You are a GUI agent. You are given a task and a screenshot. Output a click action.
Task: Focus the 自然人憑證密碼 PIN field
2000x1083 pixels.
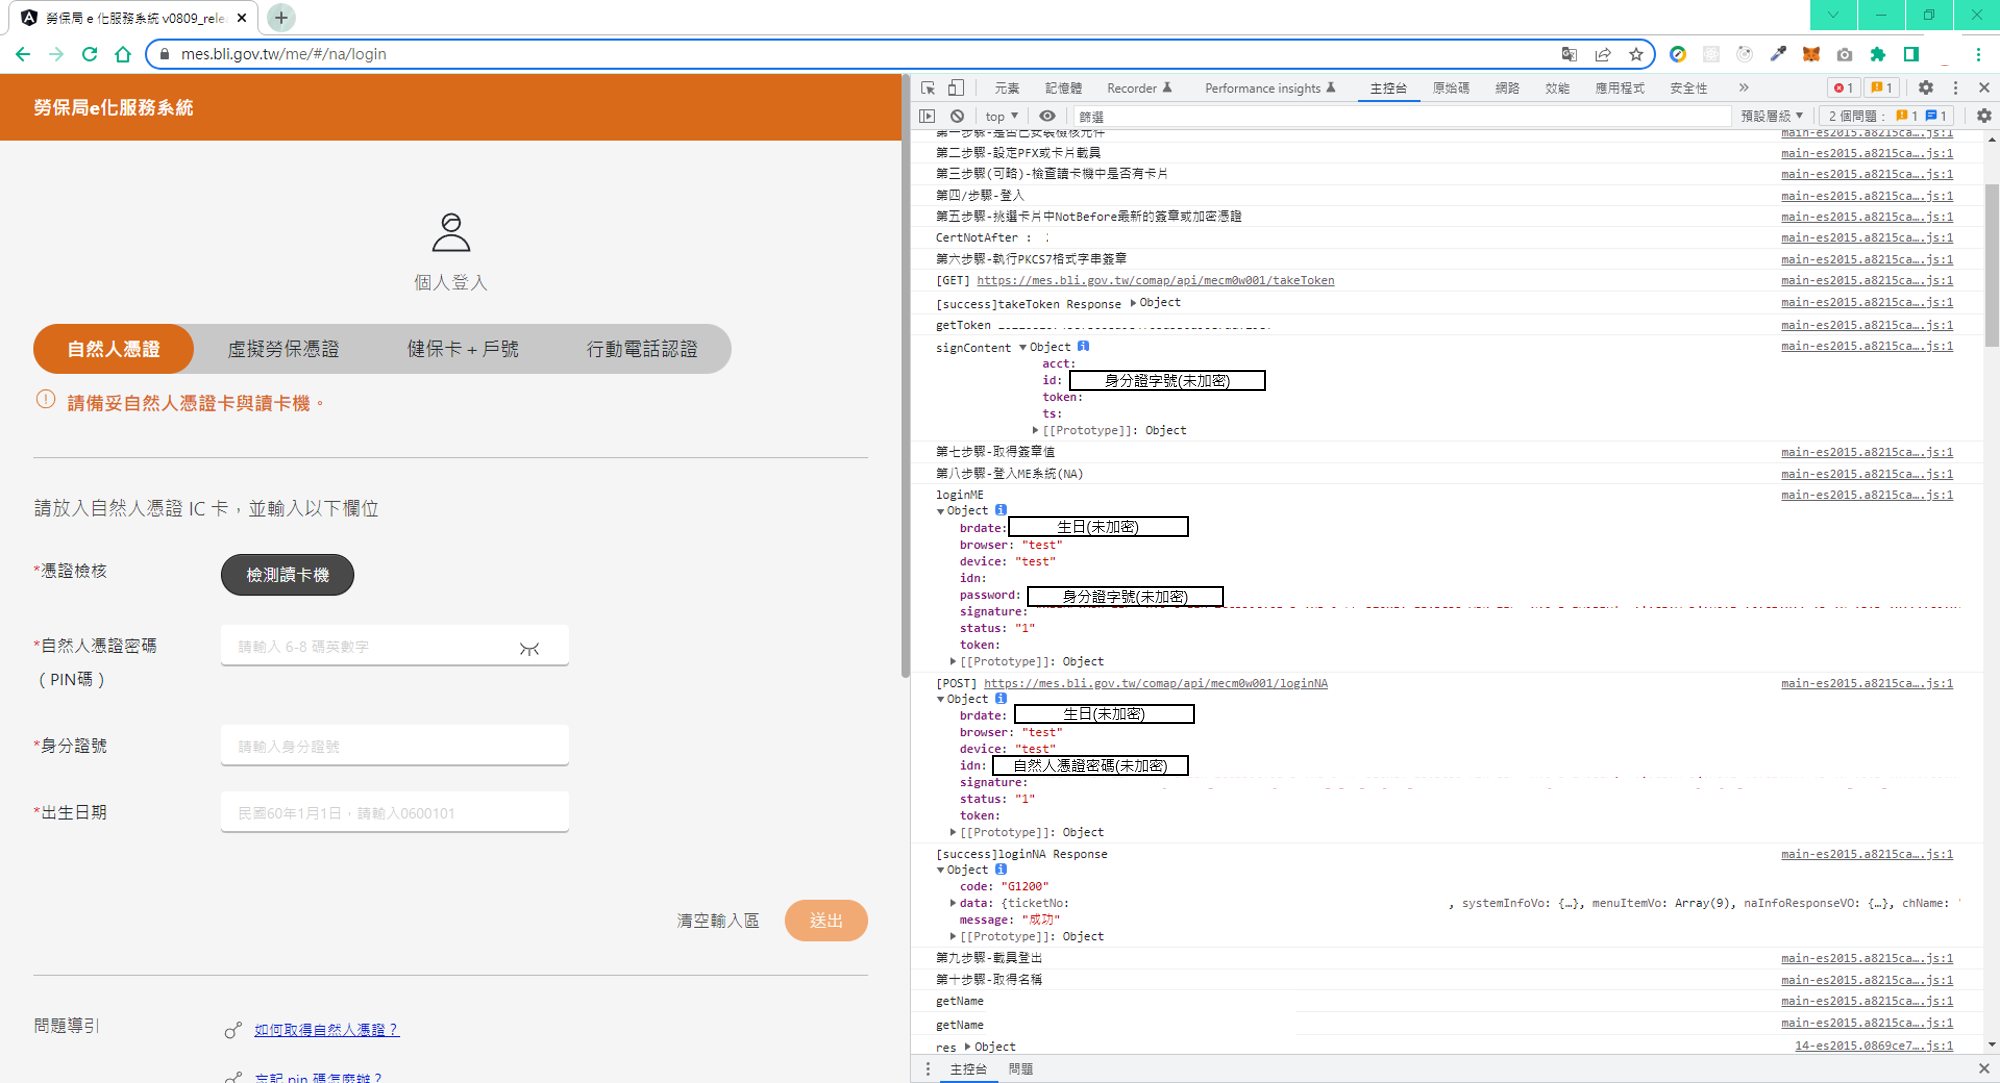(394, 646)
